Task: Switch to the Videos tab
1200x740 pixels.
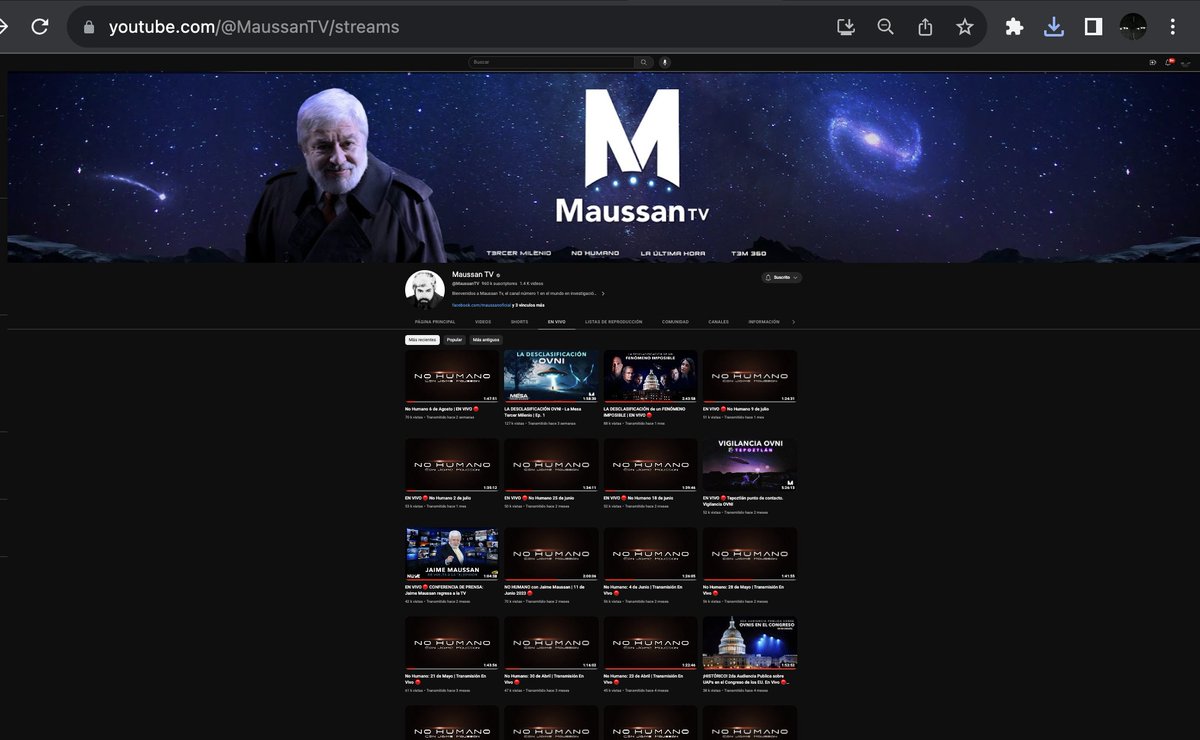Action: (x=483, y=322)
